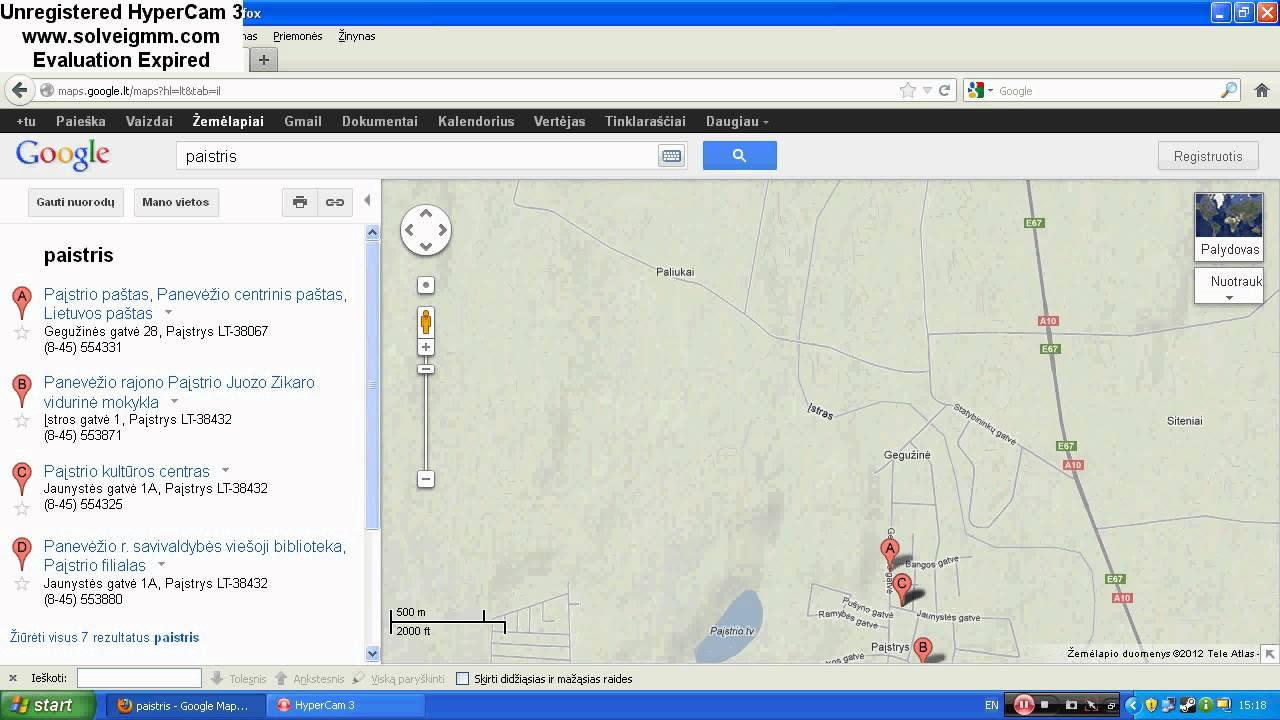The image size is (1280, 720).
Task: Open the Firefox Priemonės menu
Action: (298, 36)
